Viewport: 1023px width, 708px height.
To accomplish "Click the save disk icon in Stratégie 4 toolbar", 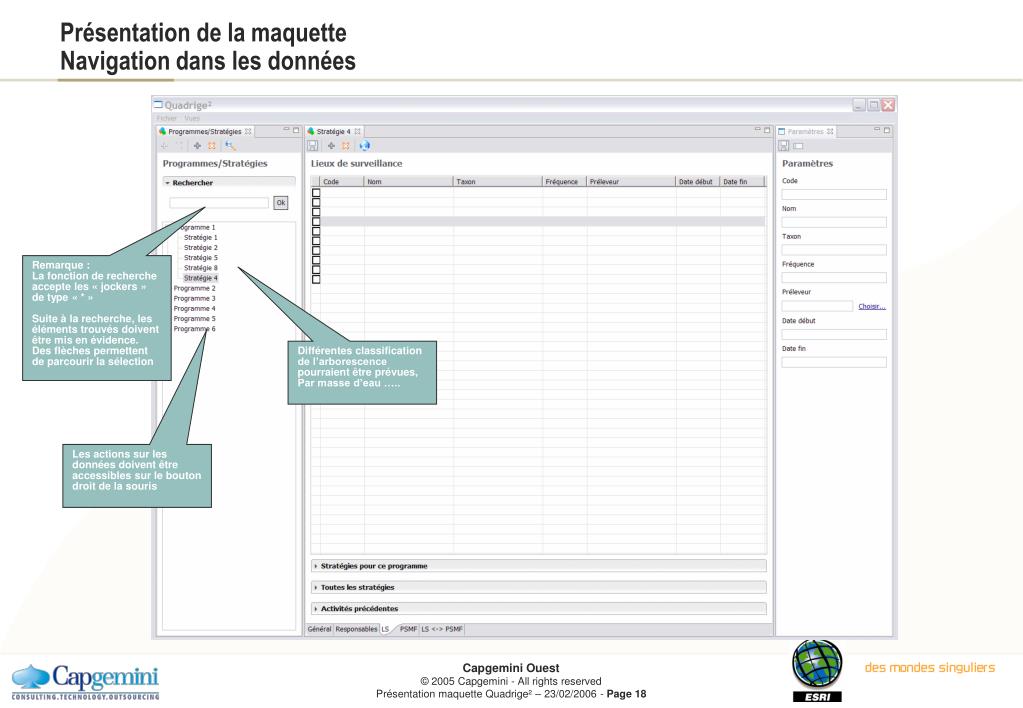I will (313, 146).
